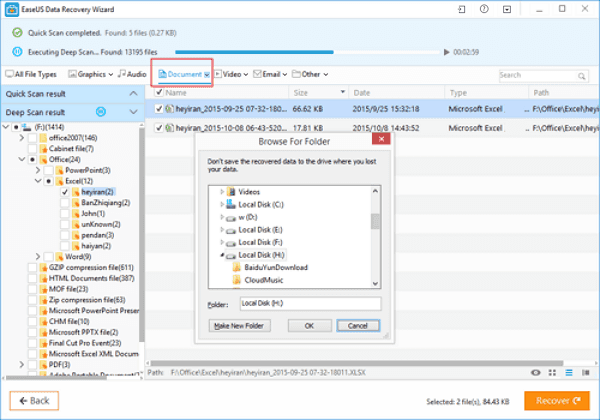Image resolution: width=600 pixels, height=420 pixels.
Task: Open the title bar dropdown menu icon
Action: click(507, 9)
